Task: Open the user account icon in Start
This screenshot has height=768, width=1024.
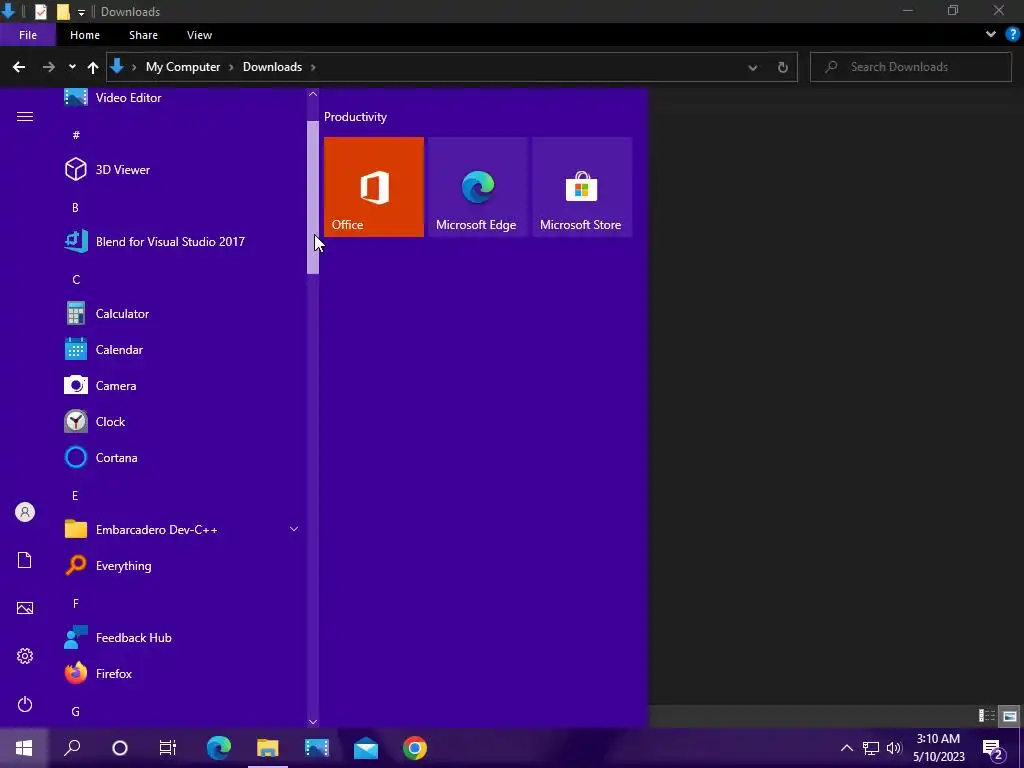Action: pyautogui.click(x=25, y=513)
